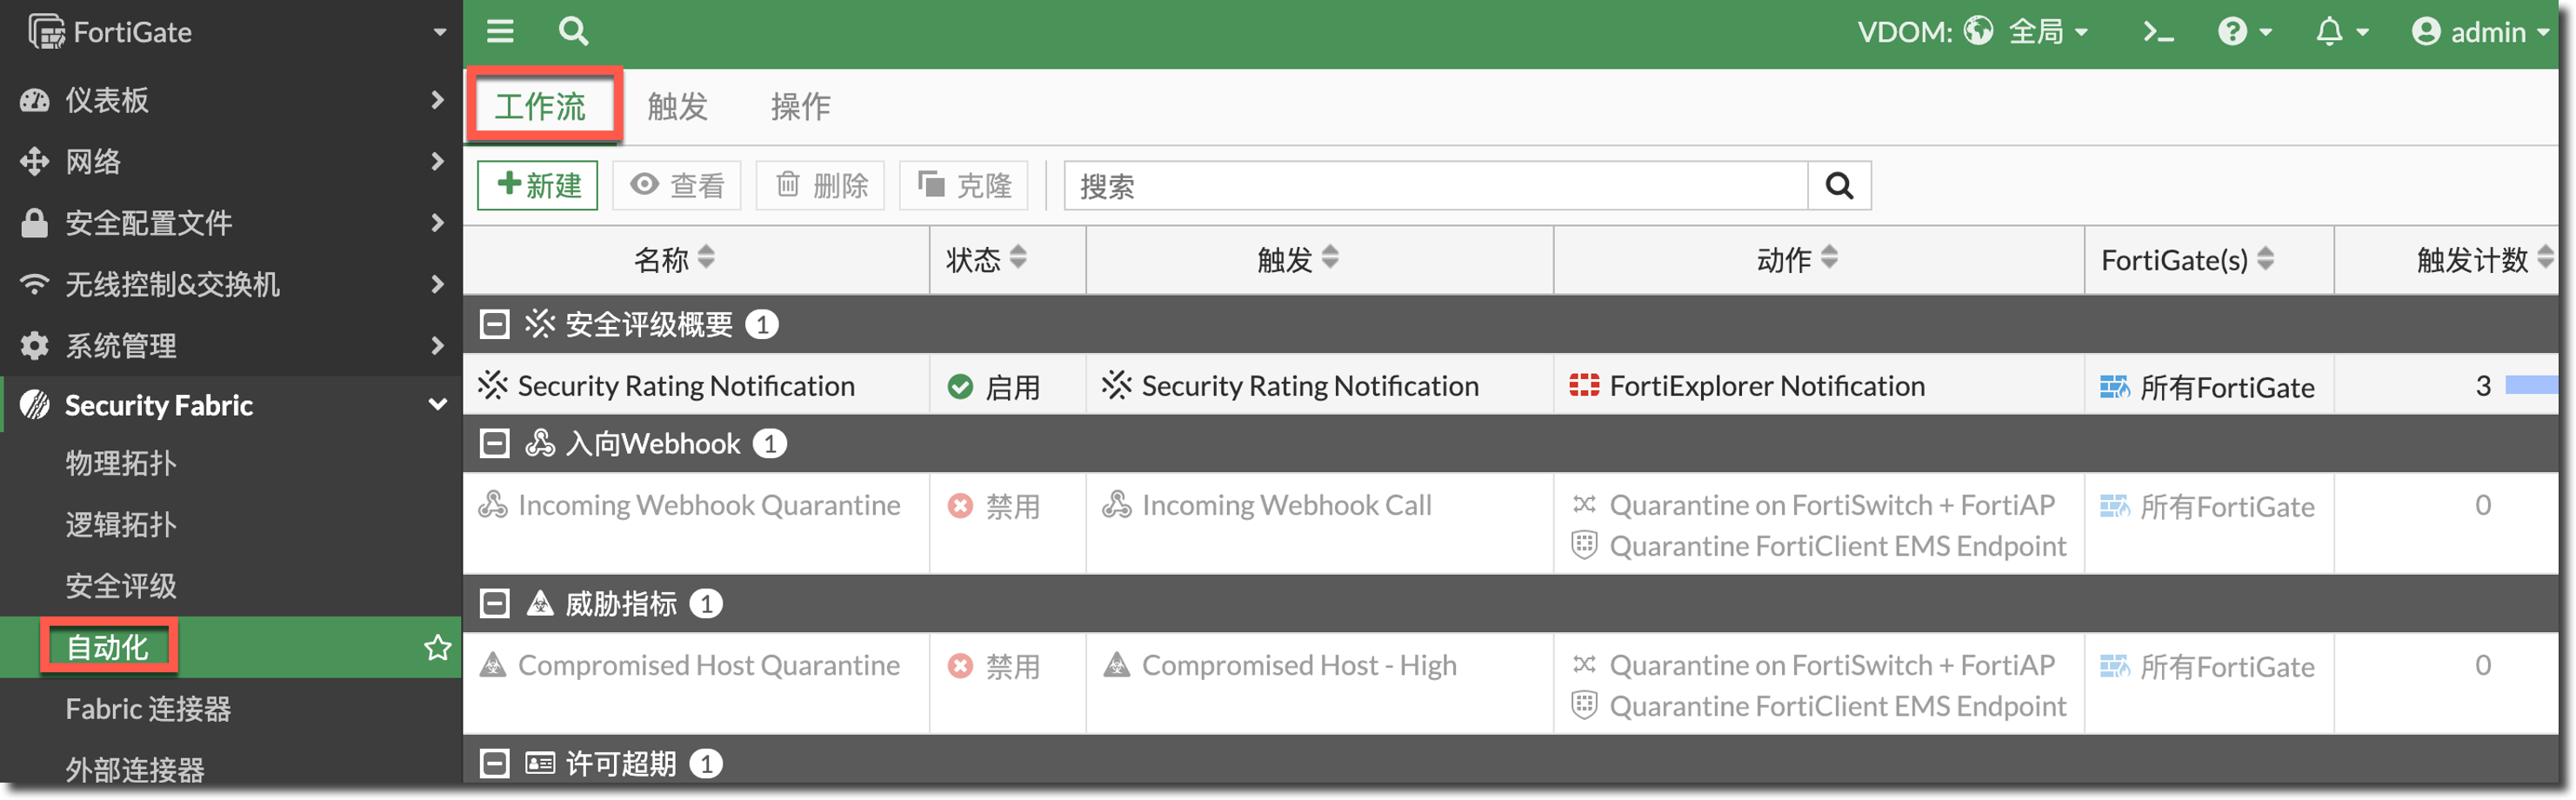Switch to the 触发 tab
The image size is (2576, 800).
(x=677, y=106)
